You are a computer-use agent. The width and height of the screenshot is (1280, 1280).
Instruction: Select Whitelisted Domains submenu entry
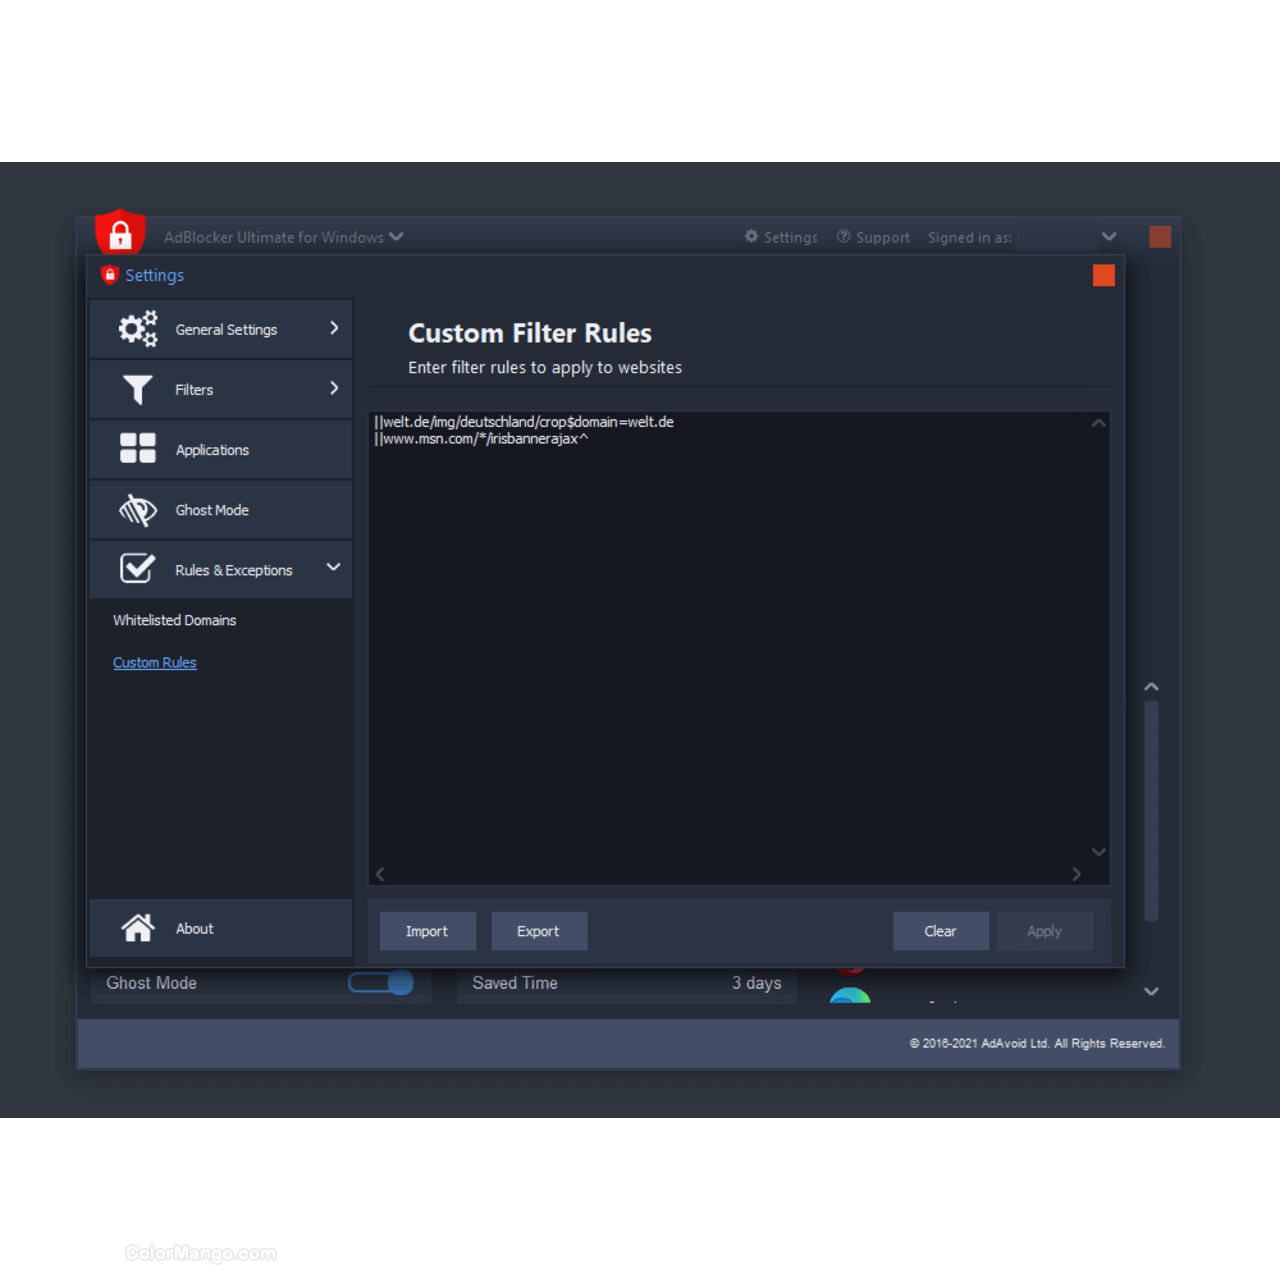174,620
